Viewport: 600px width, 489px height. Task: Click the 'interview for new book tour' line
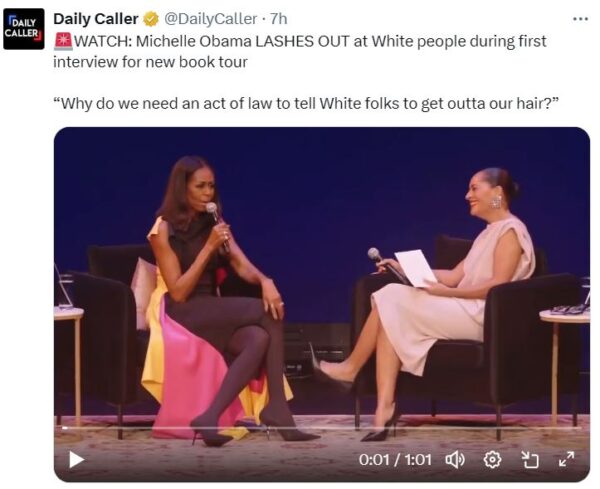coord(150,62)
